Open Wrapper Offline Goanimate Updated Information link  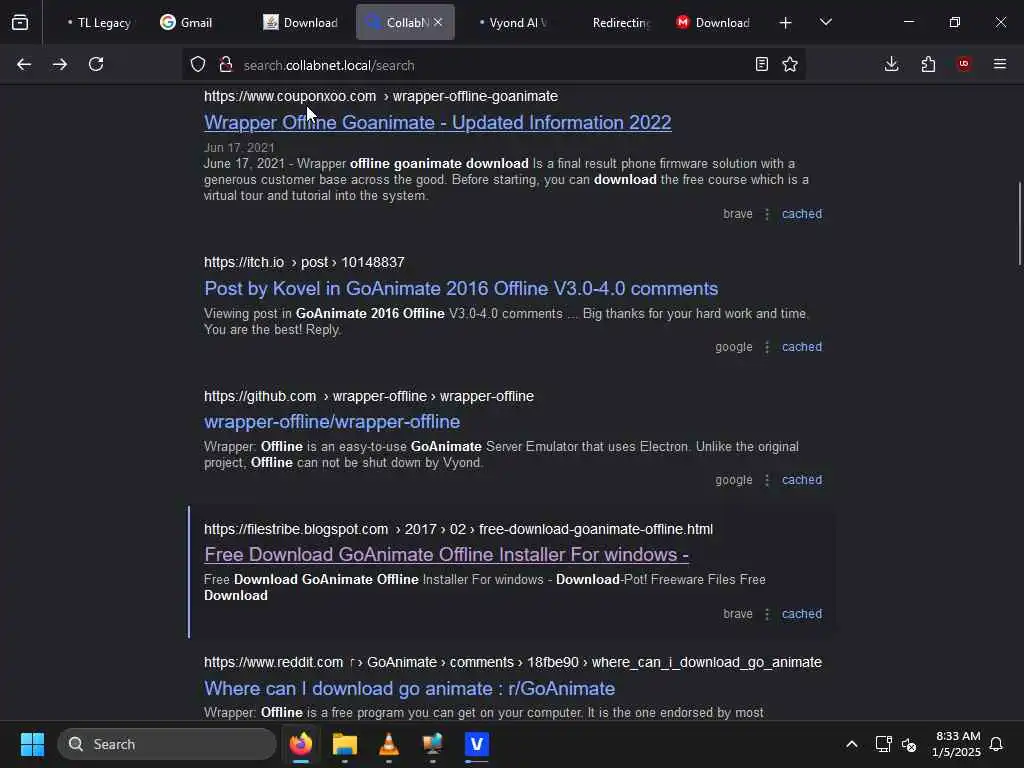[438, 123]
